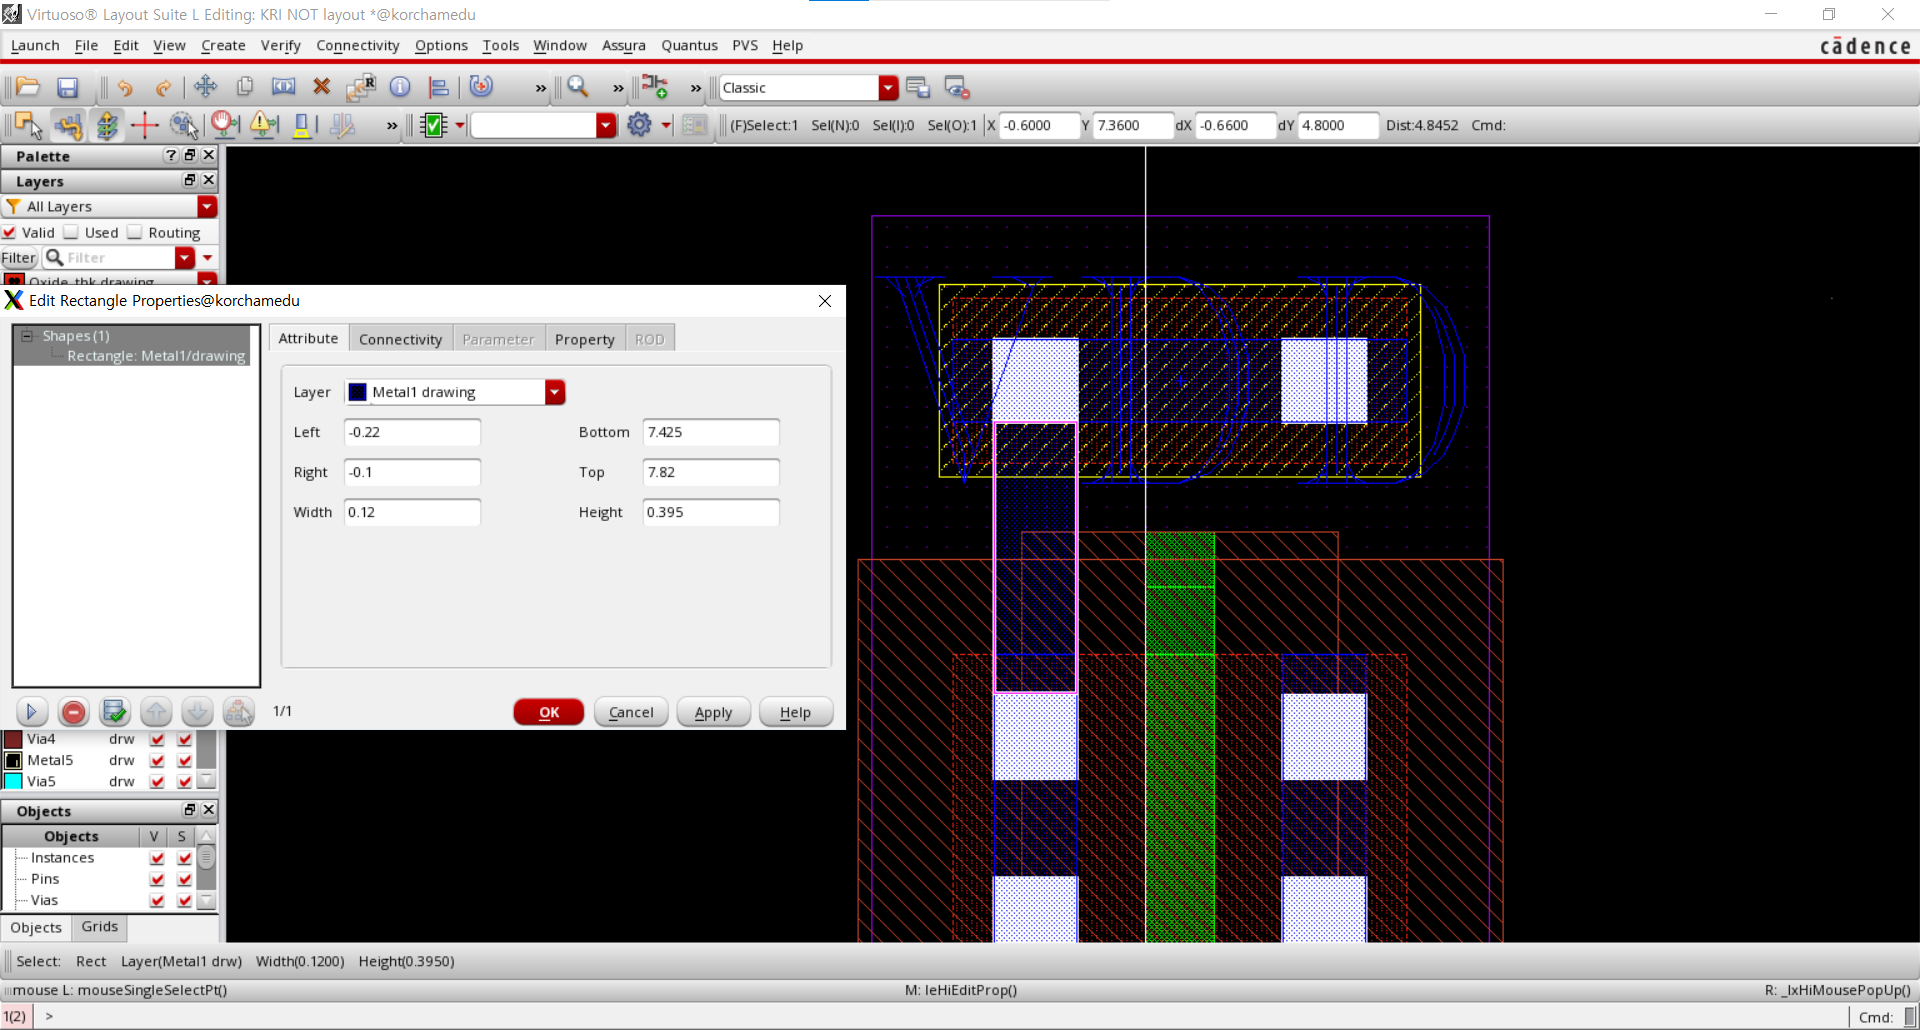Open dropdown arrow next to checkmark chip icon
The width and height of the screenshot is (1920, 1030).
pos(460,125)
